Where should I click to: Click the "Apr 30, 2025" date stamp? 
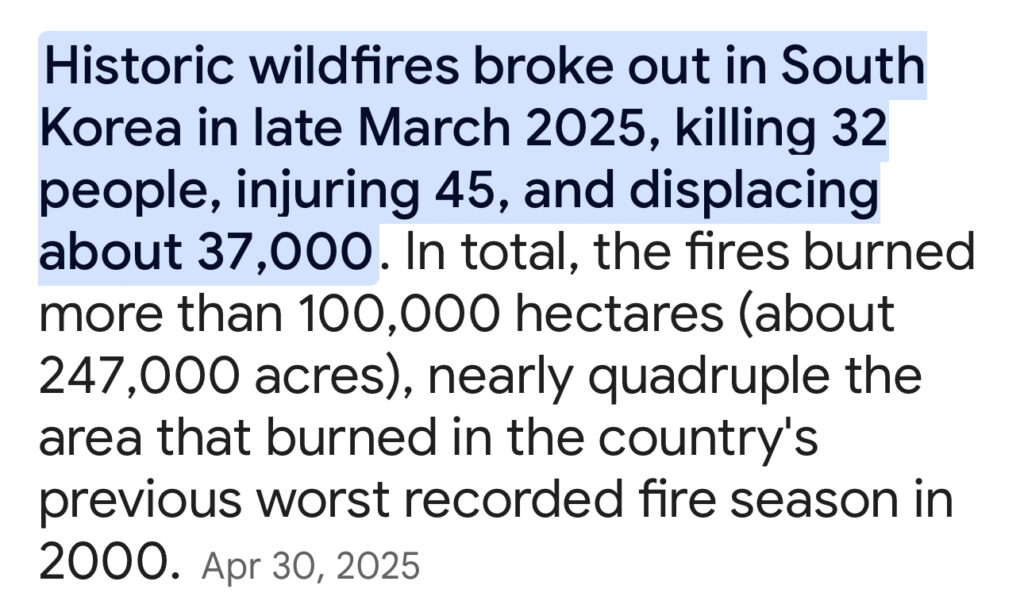(310, 567)
